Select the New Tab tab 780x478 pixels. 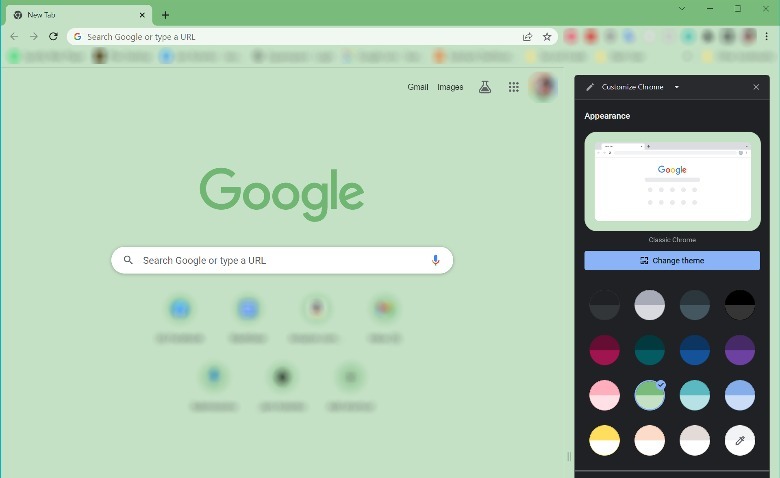pos(79,15)
